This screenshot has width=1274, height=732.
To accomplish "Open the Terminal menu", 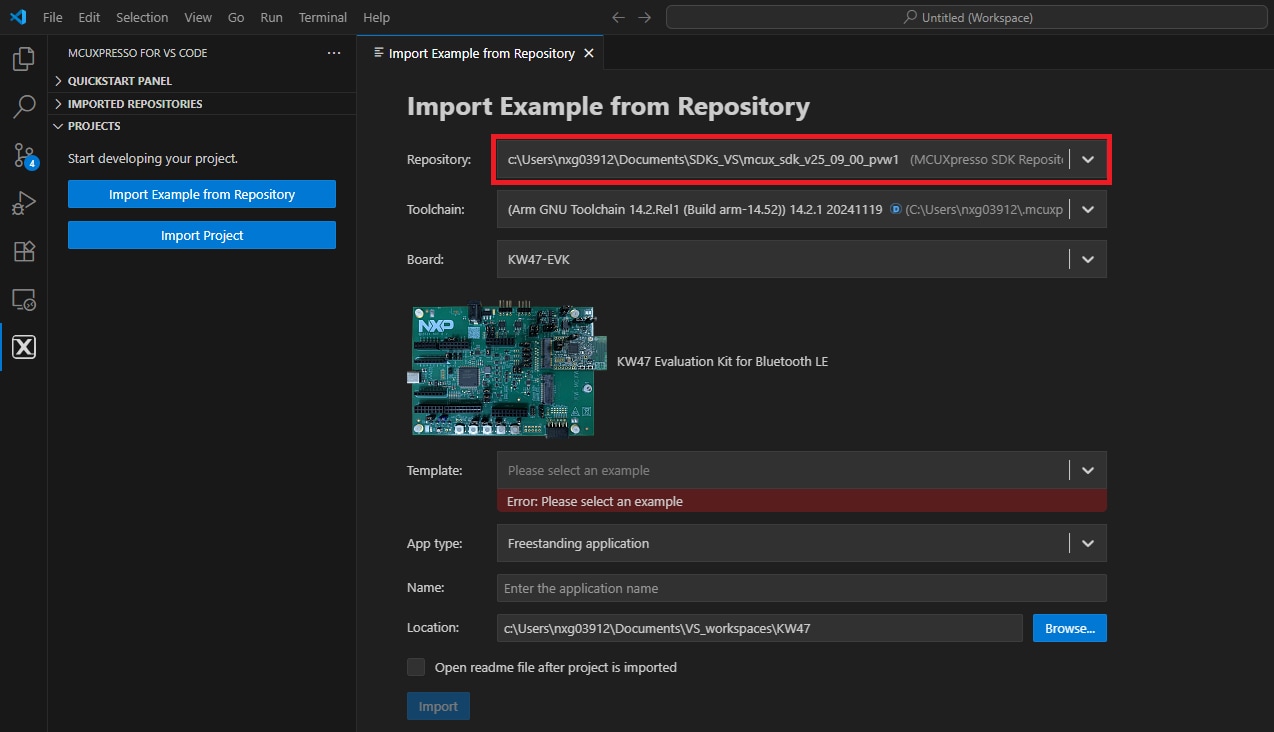I will (x=322, y=17).
